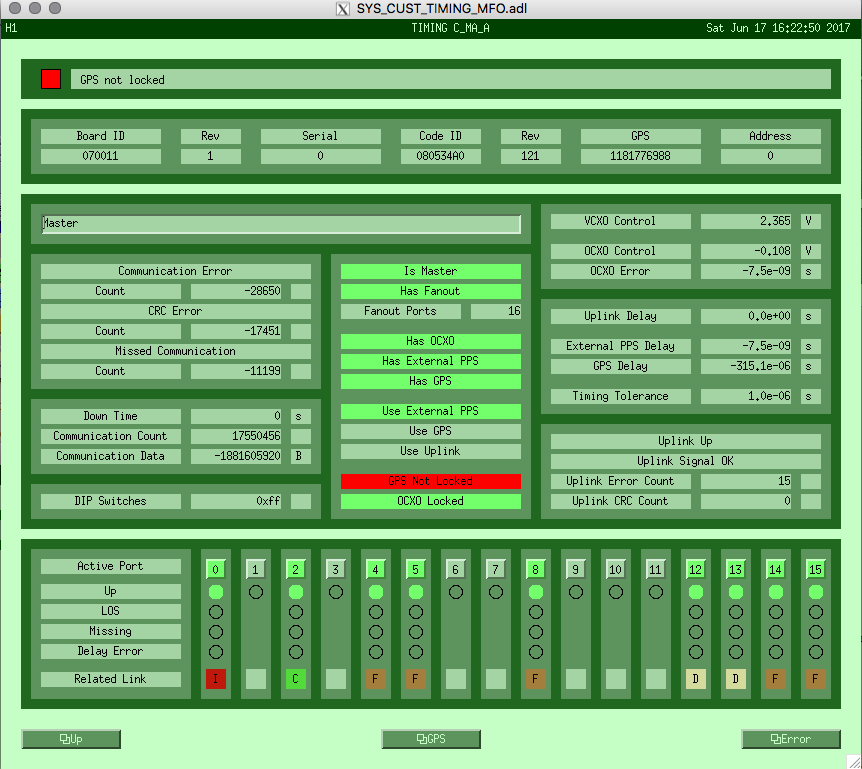Screen dimensions: 862x769
Task: Click the Communication Count value 17550456
Action: [236, 436]
